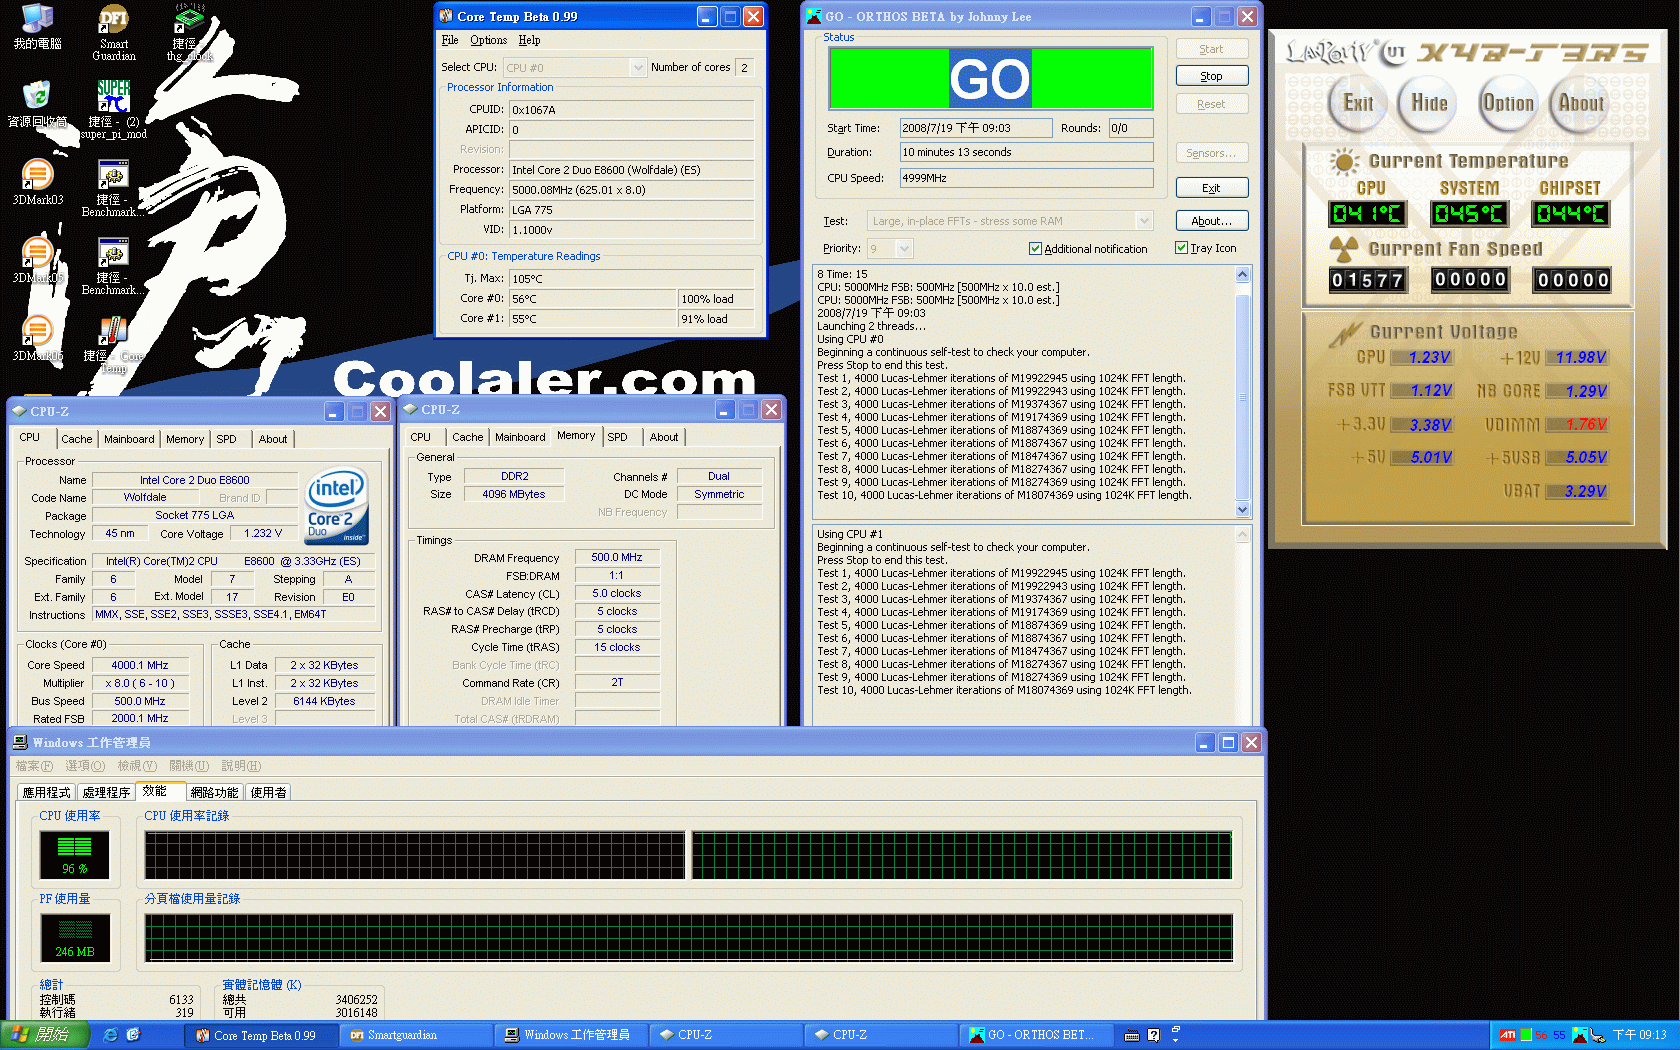The image size is (1680, 1050).
Task: Open the Recycle Bin desktop icon
Action: 37,104
